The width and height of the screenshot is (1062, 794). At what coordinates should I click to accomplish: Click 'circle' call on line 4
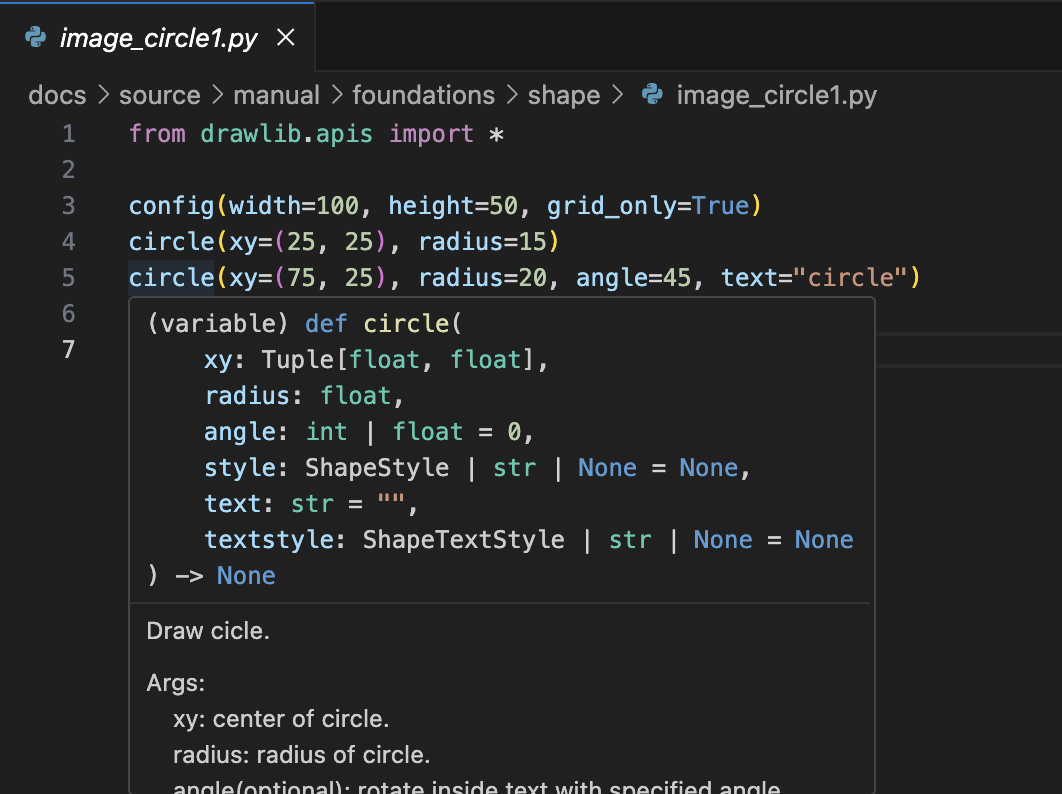(171, 242)
